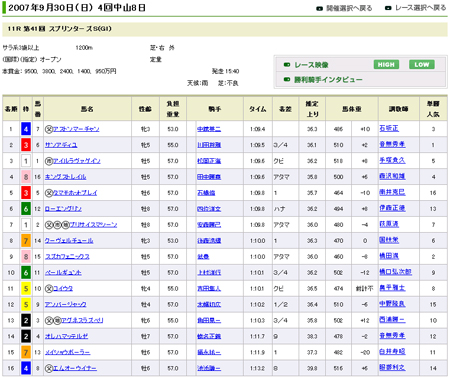450x378 pixels.
Task: Open horse メイショウボーラー link
Action: point(68,352)
